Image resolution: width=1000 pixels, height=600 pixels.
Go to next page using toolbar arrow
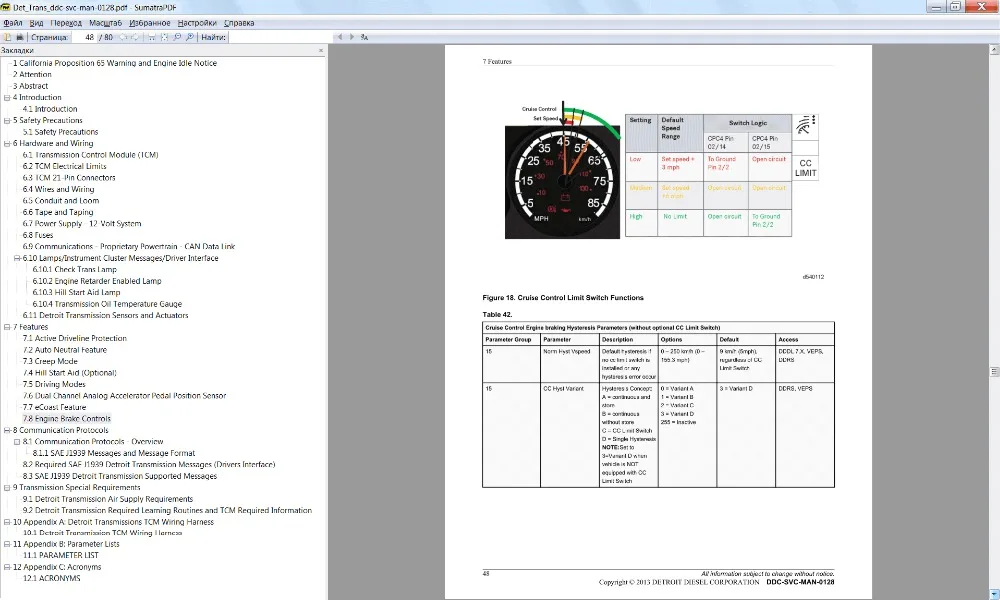pos(134,37)
